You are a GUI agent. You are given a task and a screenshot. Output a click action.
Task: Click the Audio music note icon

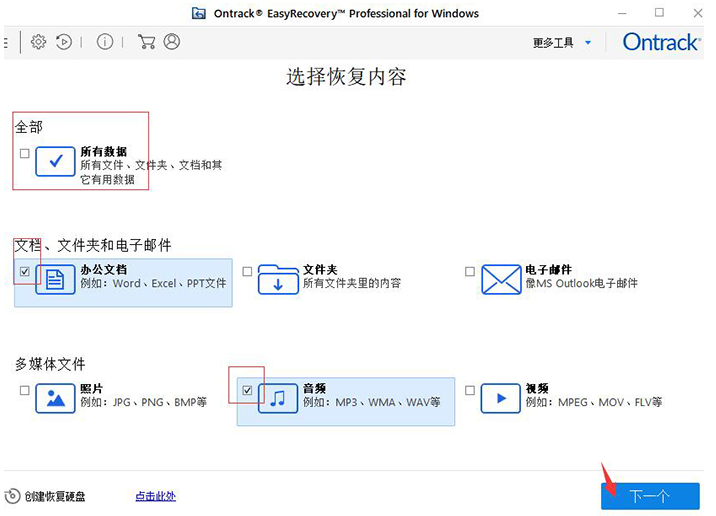click(x=278, y=398)
